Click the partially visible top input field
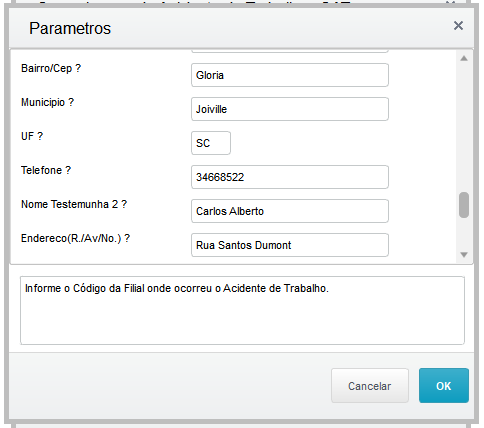 [x=290, y=51]
